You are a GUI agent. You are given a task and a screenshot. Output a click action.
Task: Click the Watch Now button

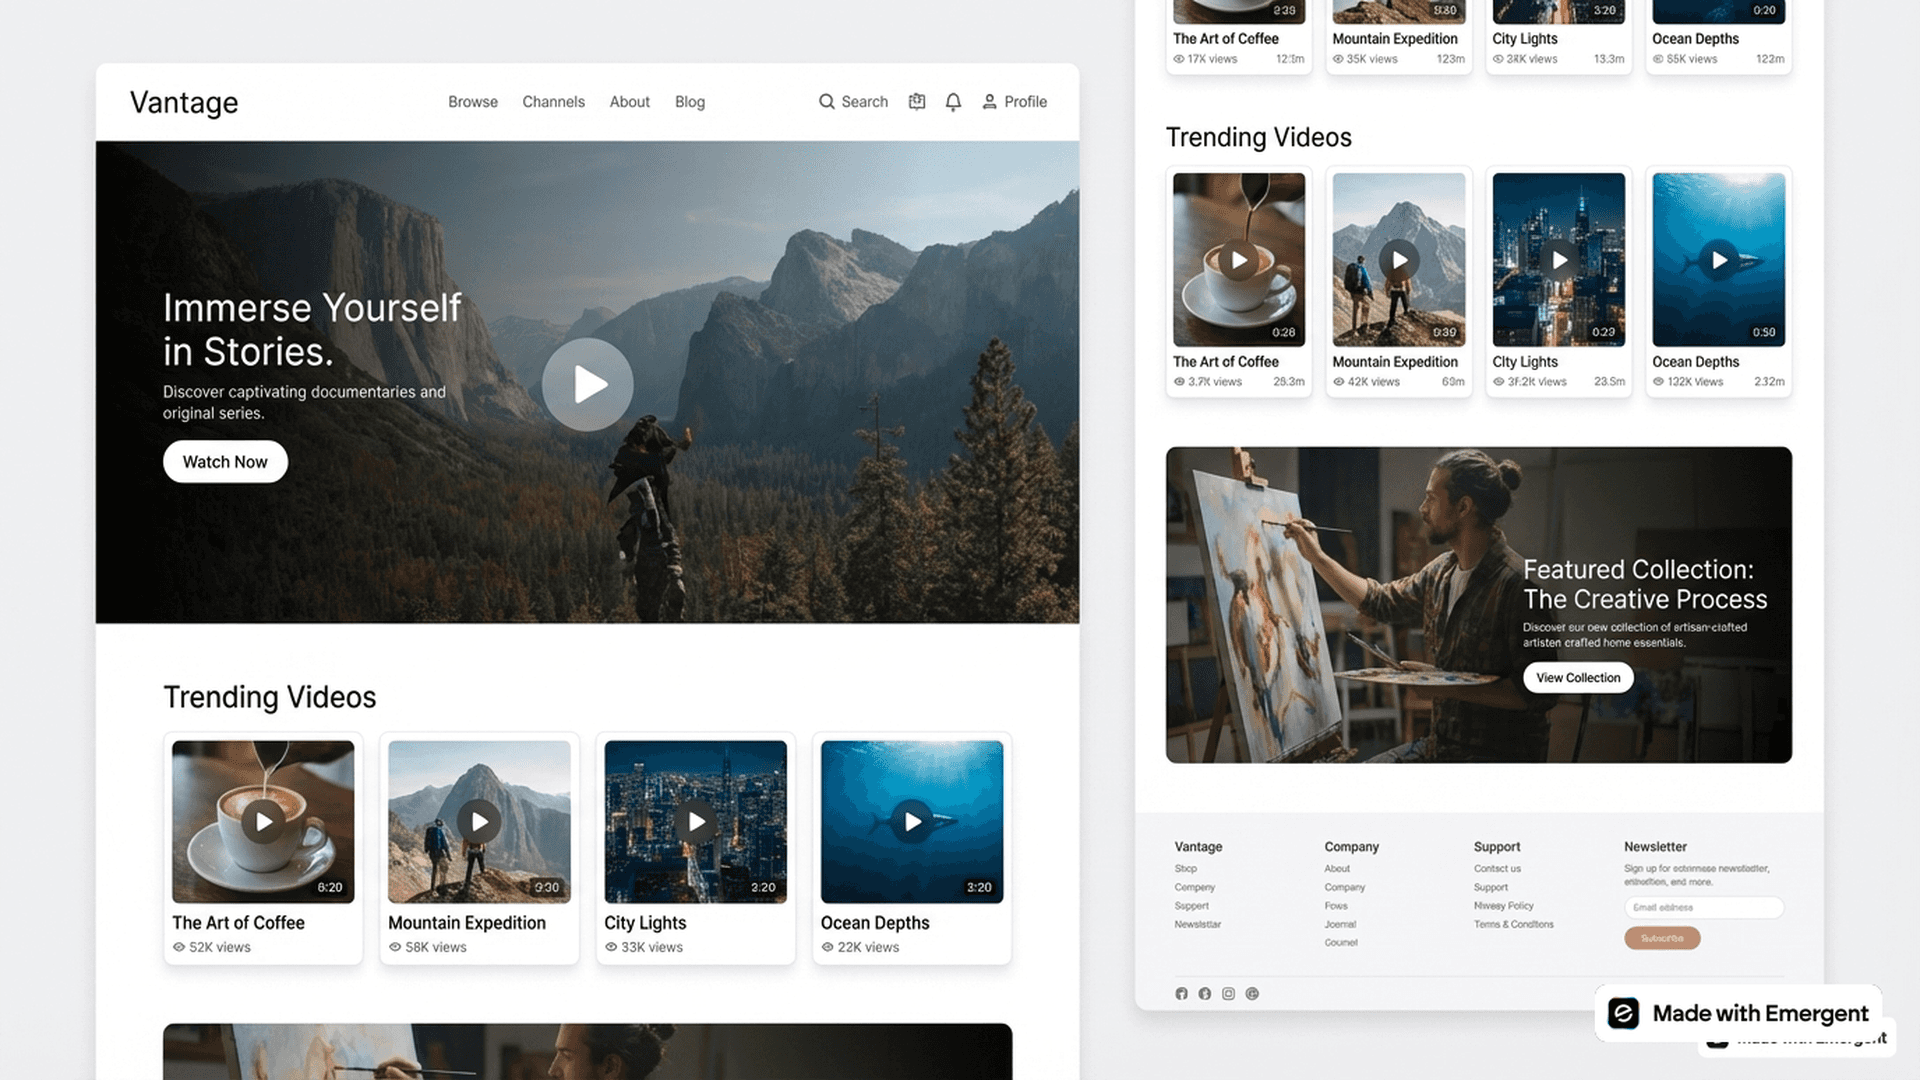tap(225, 461)
